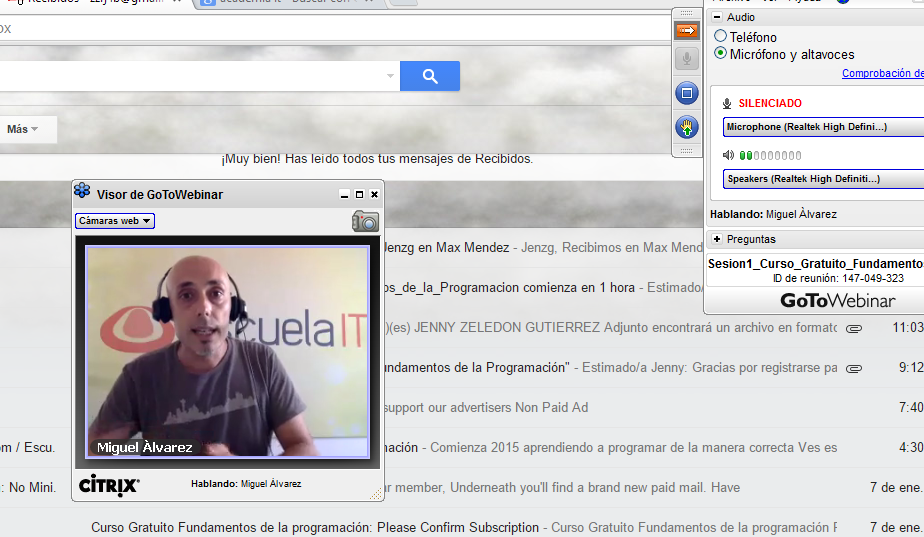Viewport: 924px width, 537px height.
Task: Select Micrófono y altavoces radio button
Action: [721, 53]
